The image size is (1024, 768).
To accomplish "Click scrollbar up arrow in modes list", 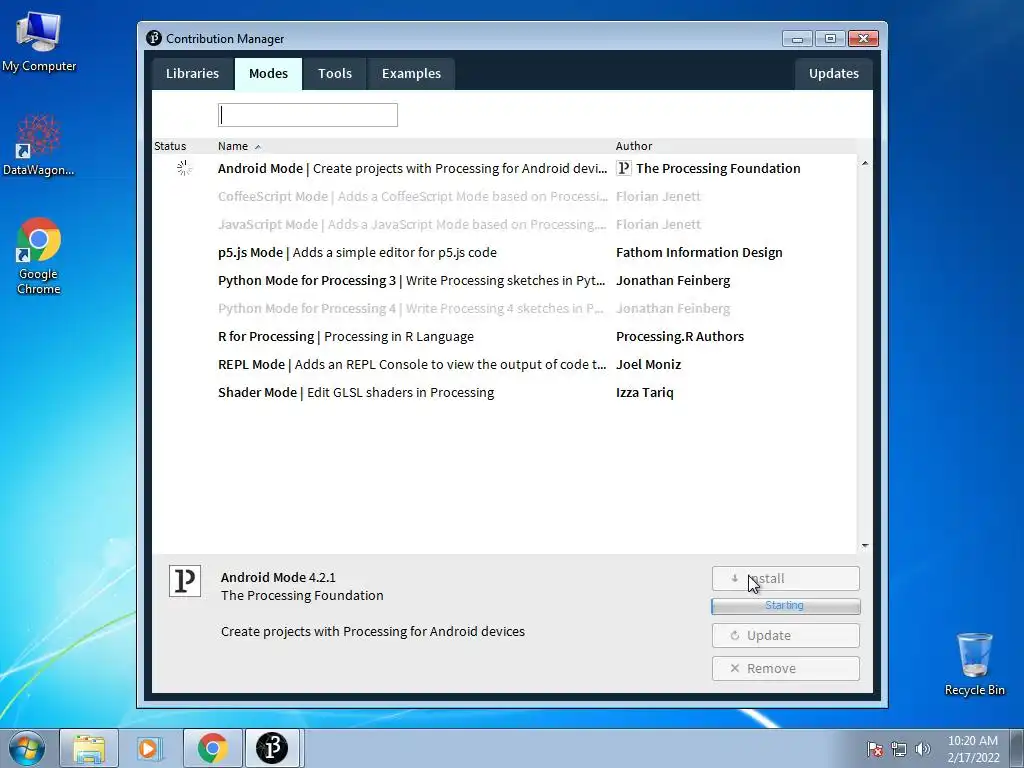I will (865, 163).
